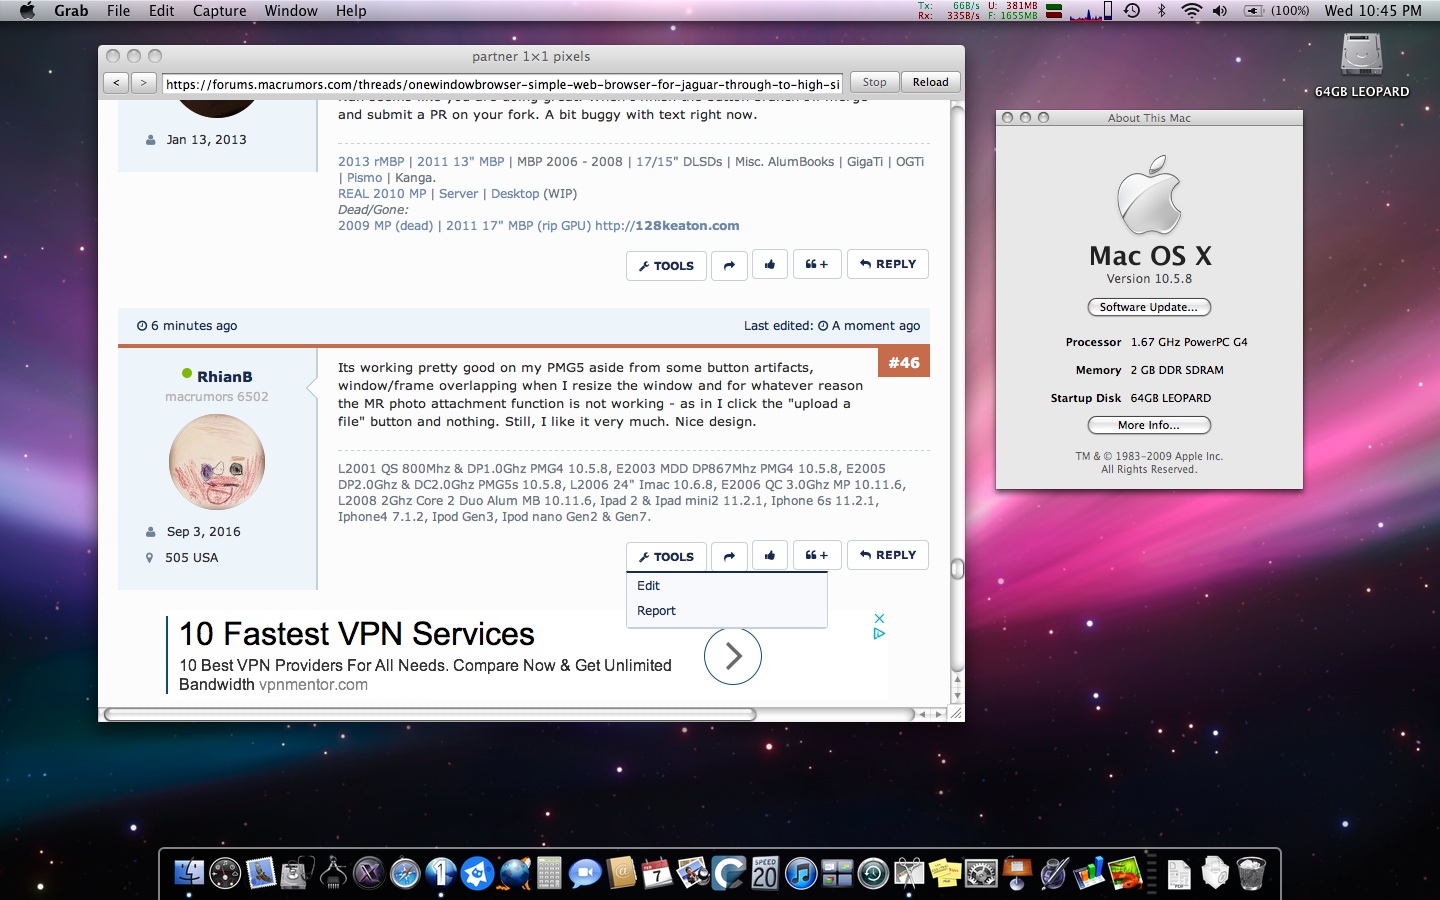The width and height of the screenshot is (1440, 900).
Task: Open Stickies notes from the Dock
Action: pos(945,873)
